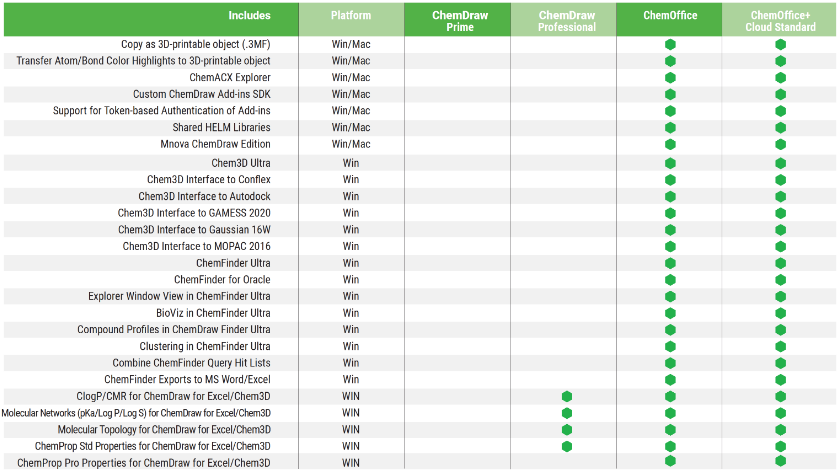Viewport: 839px width, 472px height.
Task: Select 'Custom ChemDraw Add-ins SDK' label
Action: point(202,94)
